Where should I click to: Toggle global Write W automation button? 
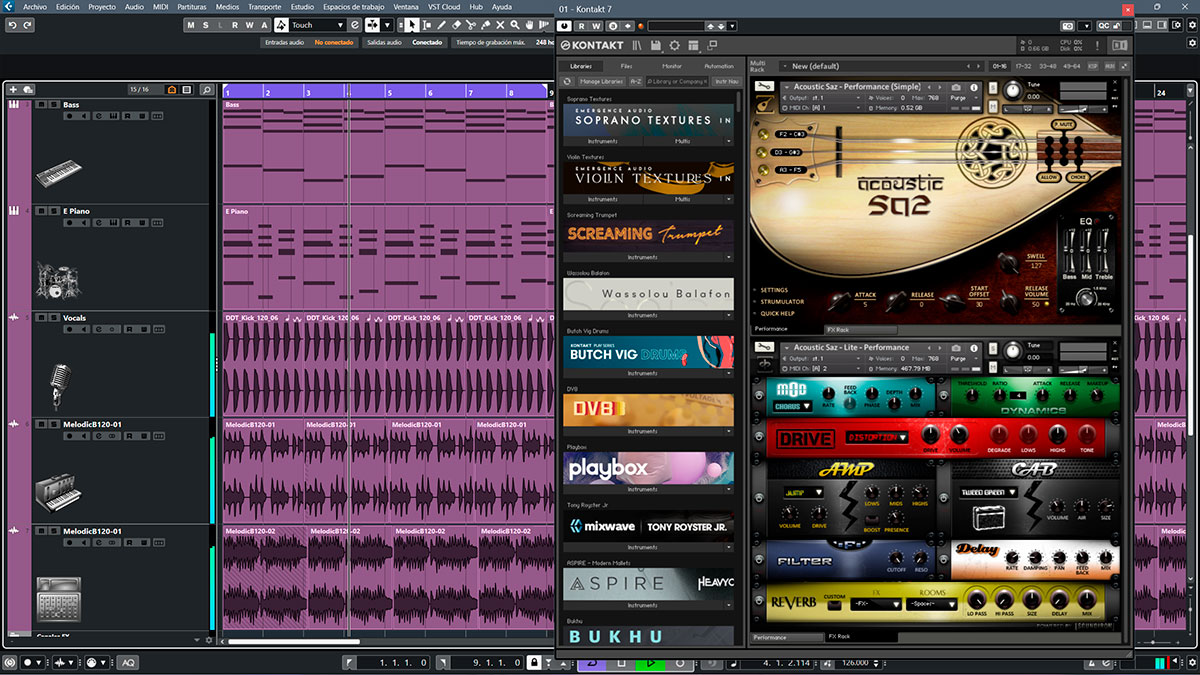[x=250, y=25]
